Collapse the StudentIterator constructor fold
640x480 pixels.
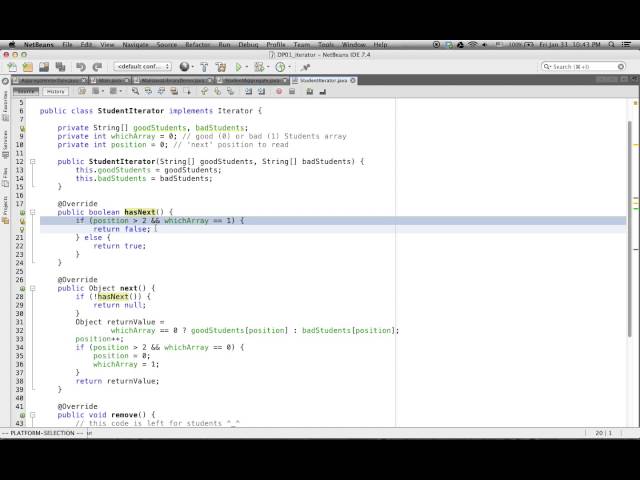point(33,162)
